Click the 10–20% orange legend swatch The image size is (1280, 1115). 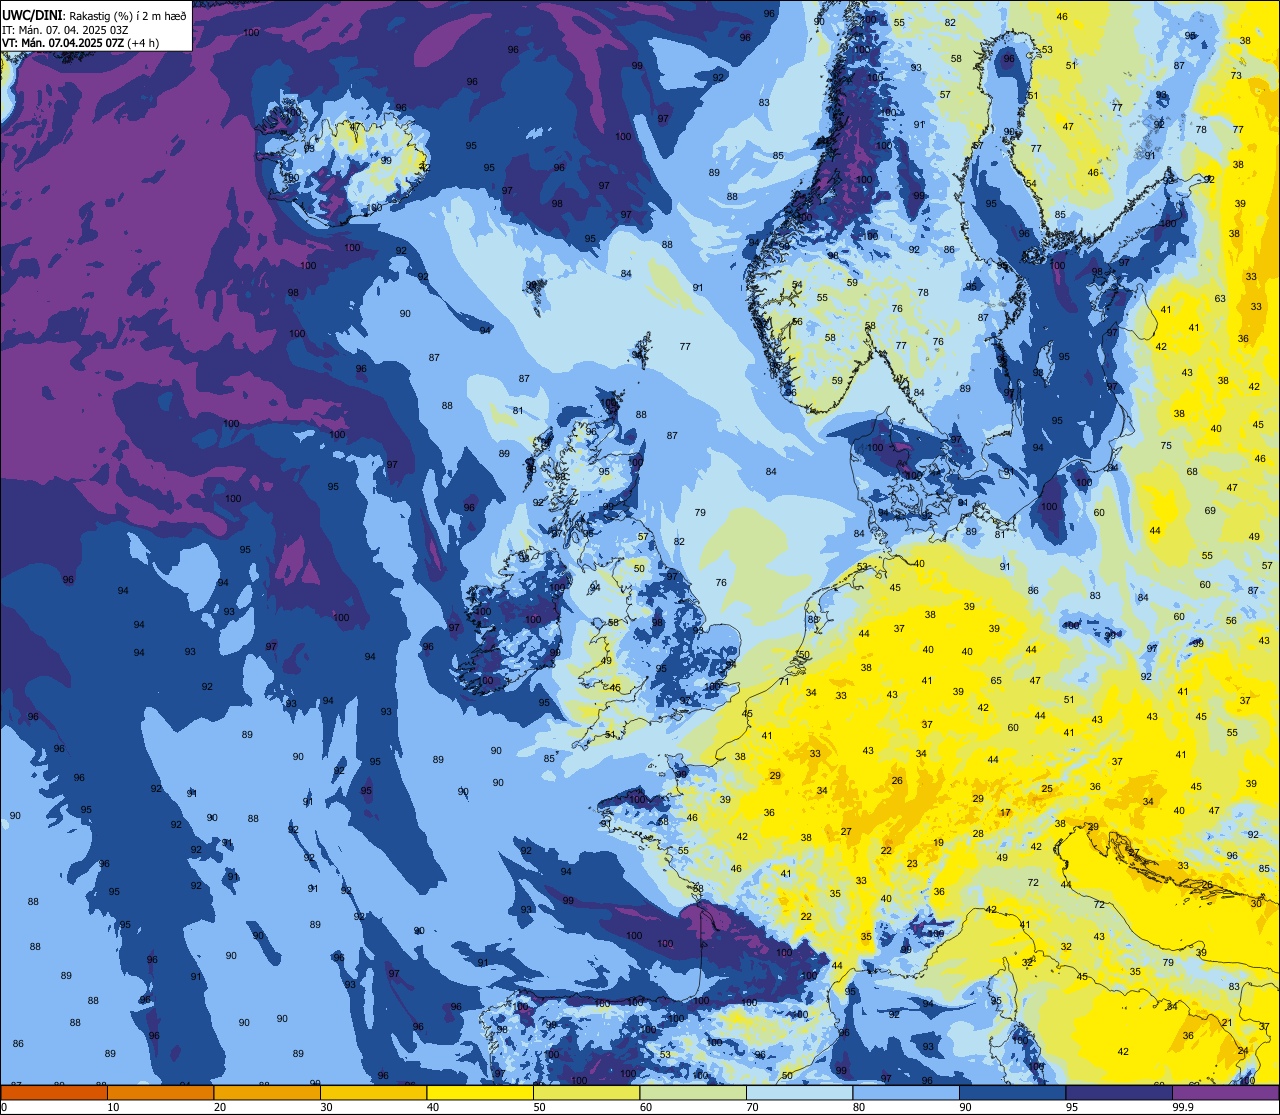160,1092
